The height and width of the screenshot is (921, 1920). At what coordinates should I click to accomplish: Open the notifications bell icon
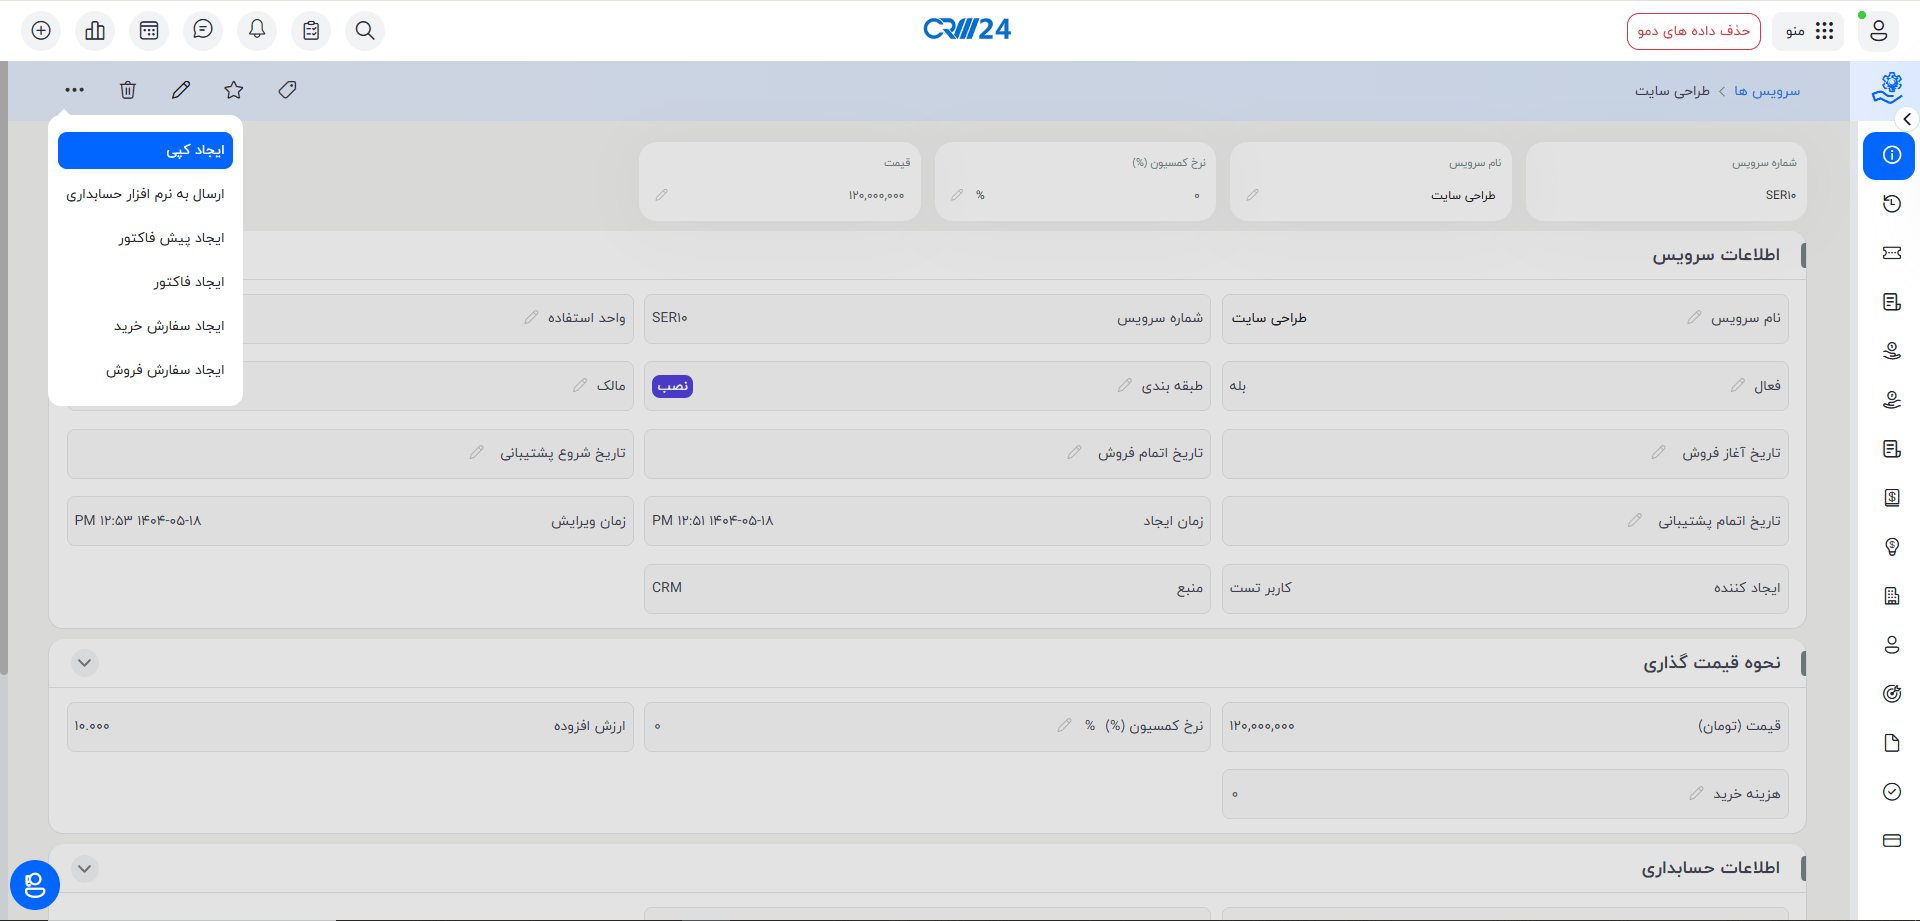[257, 31]
